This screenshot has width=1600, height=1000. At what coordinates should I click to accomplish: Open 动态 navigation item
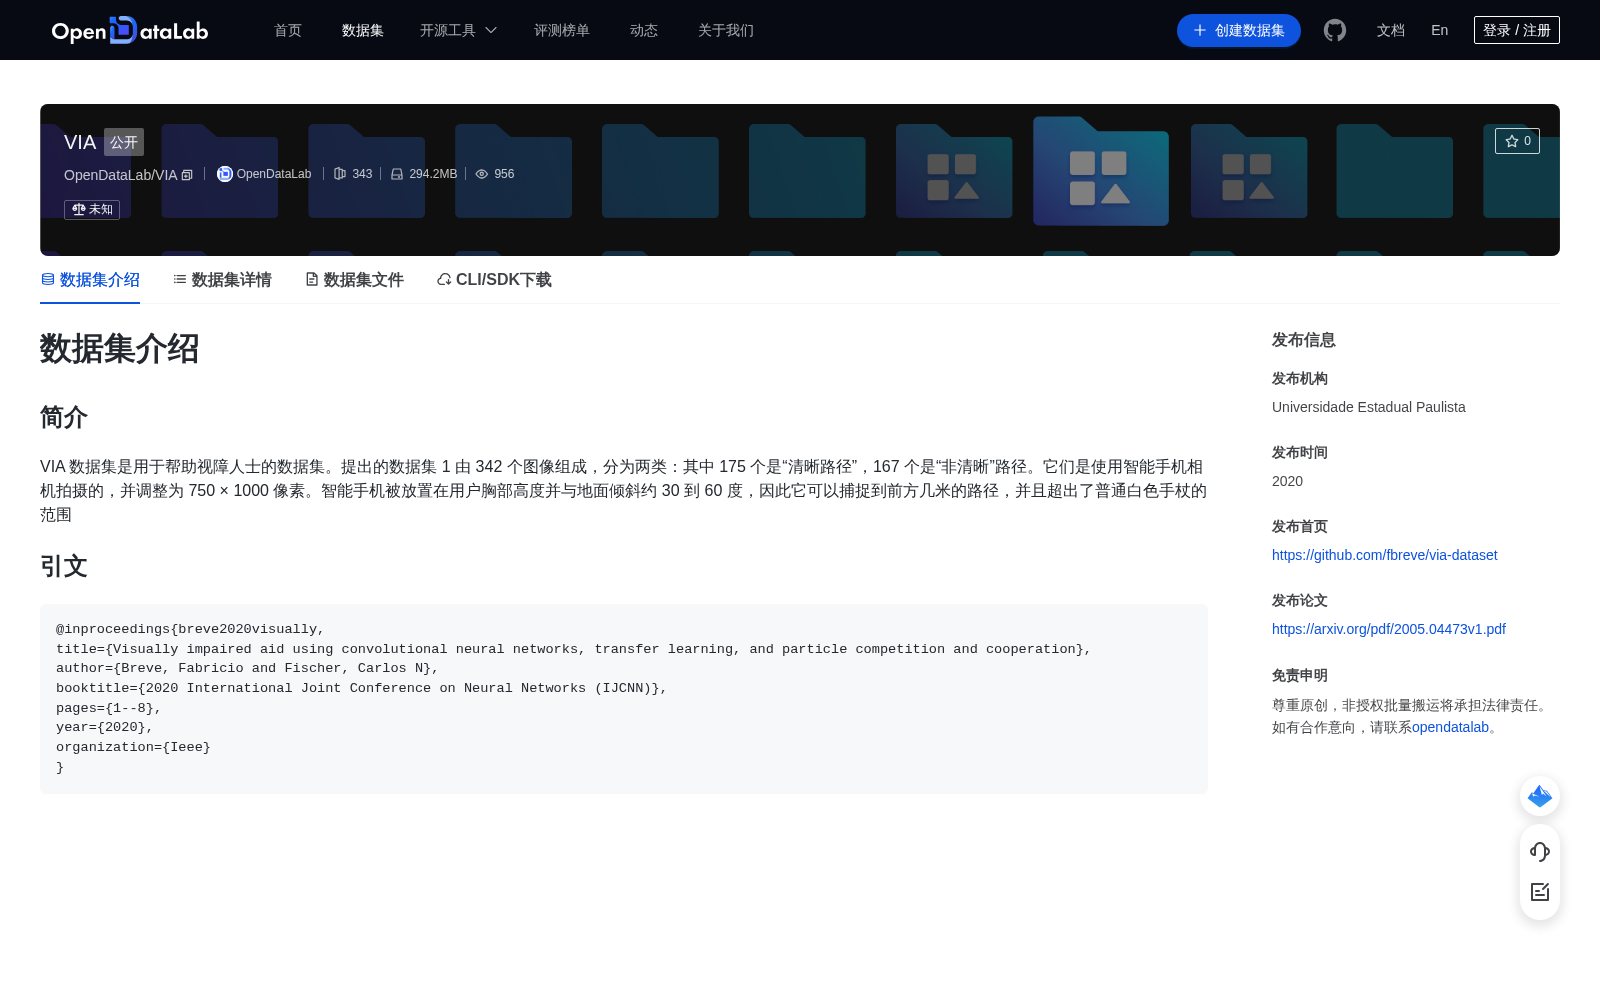pos(644,30)
